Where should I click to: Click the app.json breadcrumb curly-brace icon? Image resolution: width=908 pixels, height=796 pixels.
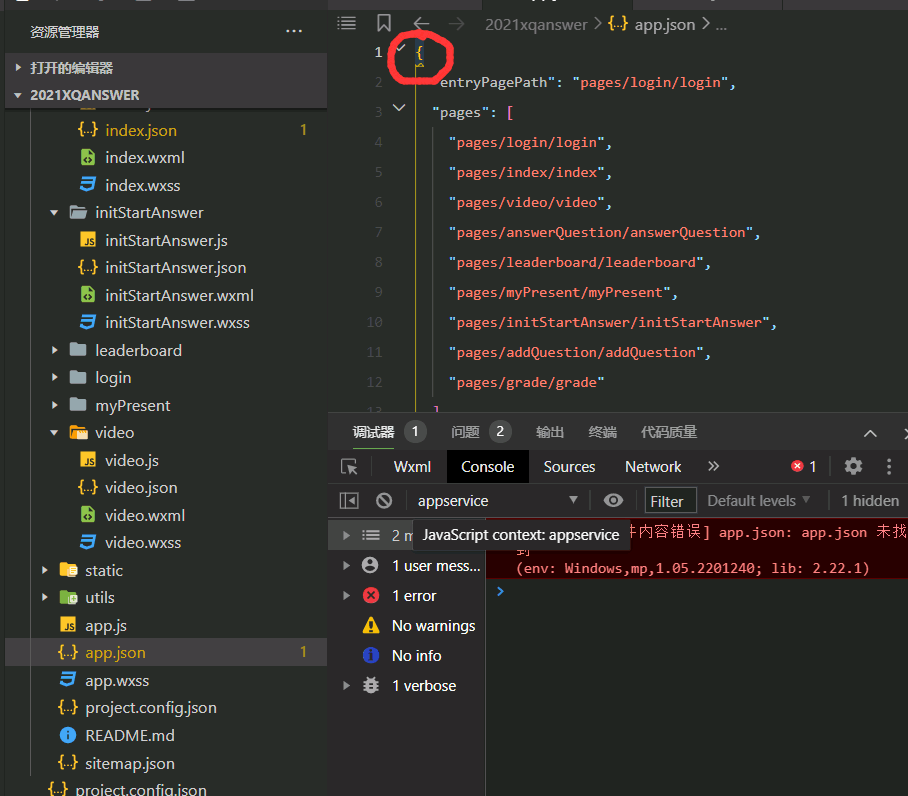(x=617, y=24)
